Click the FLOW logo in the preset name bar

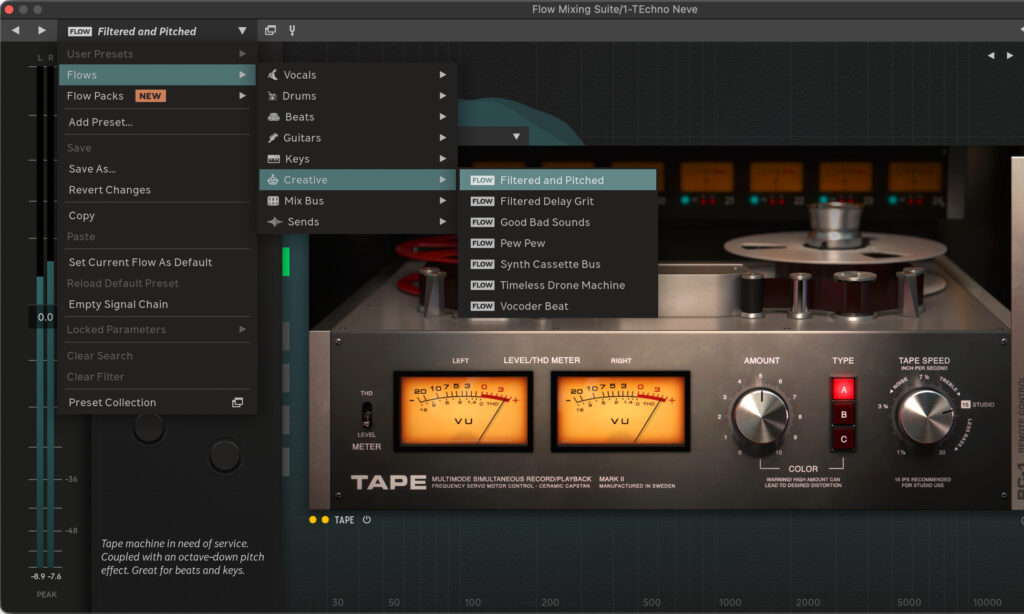coord(80,31)
